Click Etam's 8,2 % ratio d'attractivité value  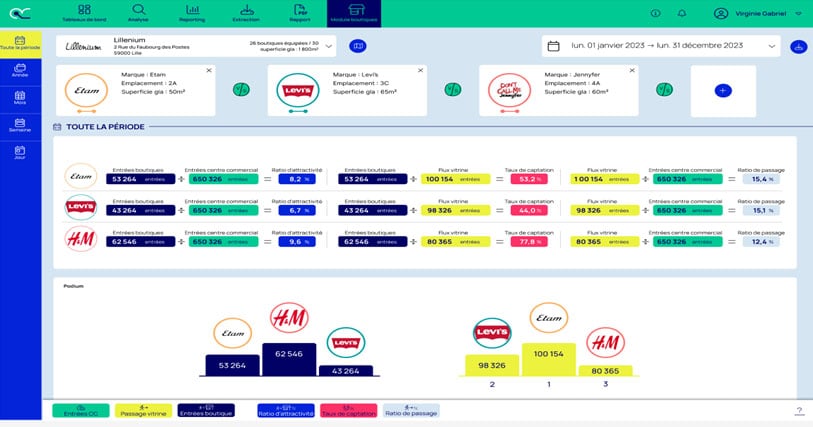(x=297, y=179)
